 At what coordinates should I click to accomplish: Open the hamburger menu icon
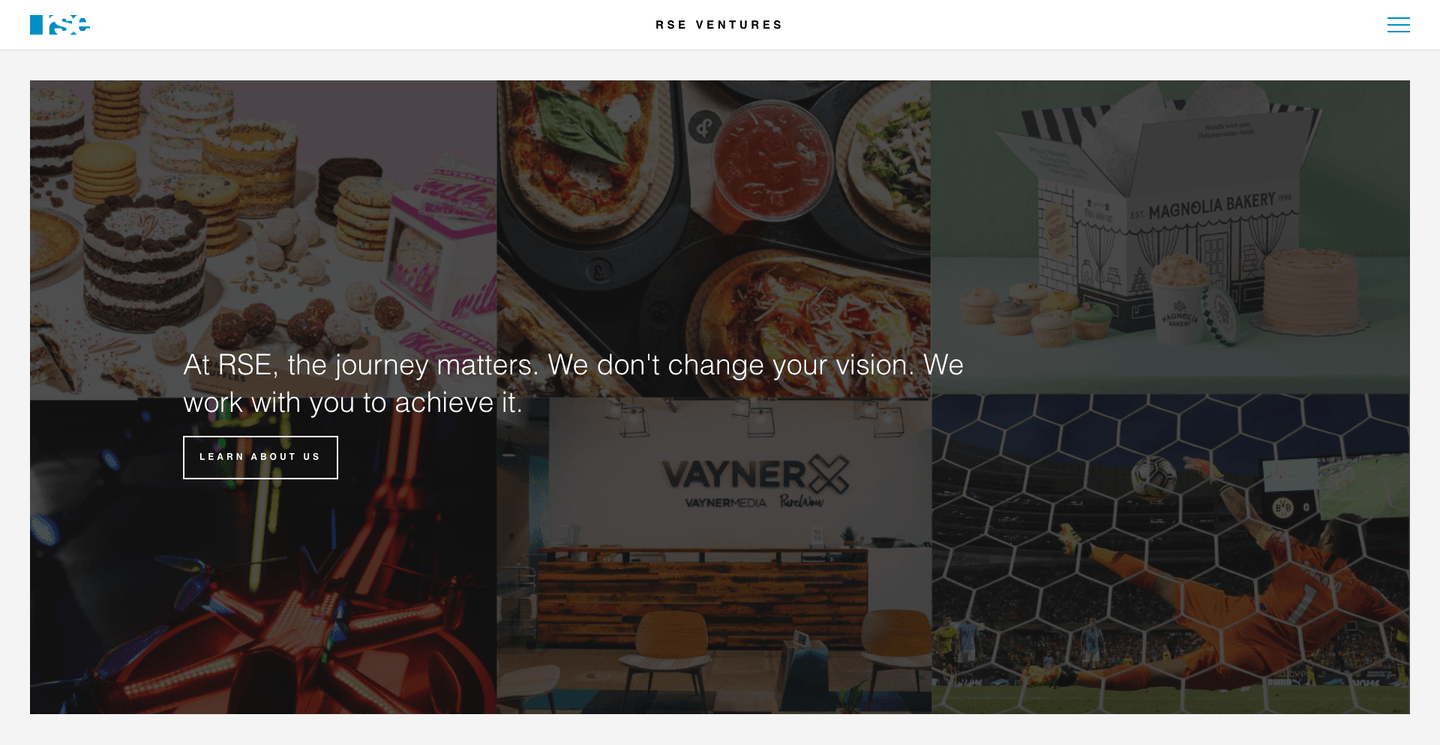(1398, 25)
